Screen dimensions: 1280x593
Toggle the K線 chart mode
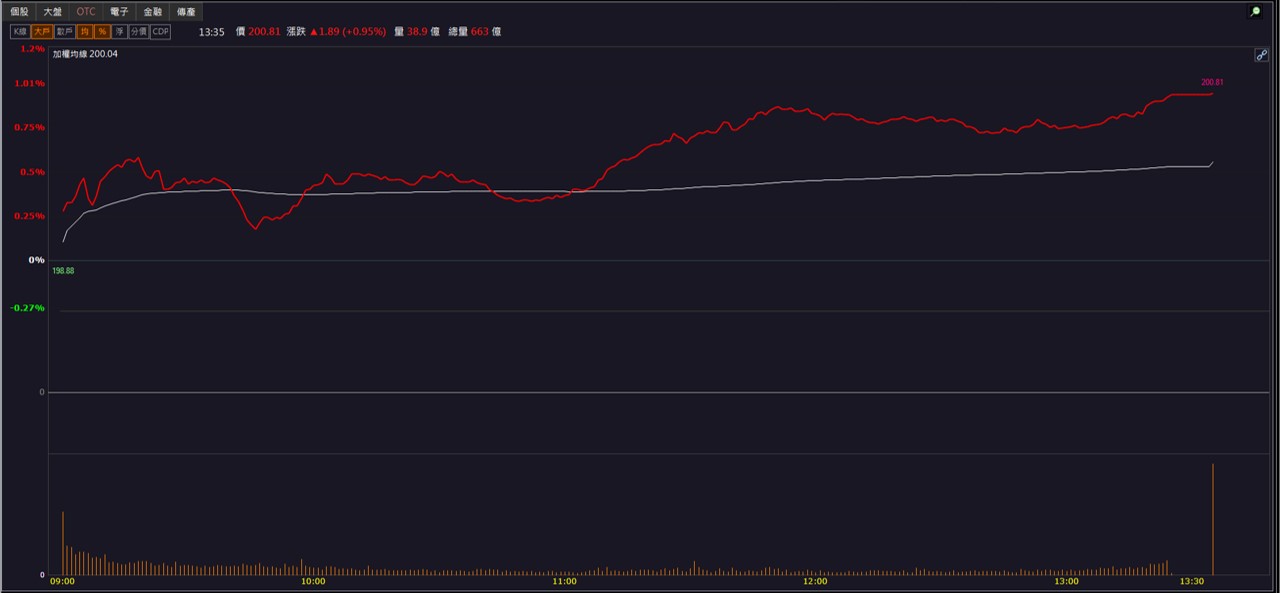[x=19, y=32]
